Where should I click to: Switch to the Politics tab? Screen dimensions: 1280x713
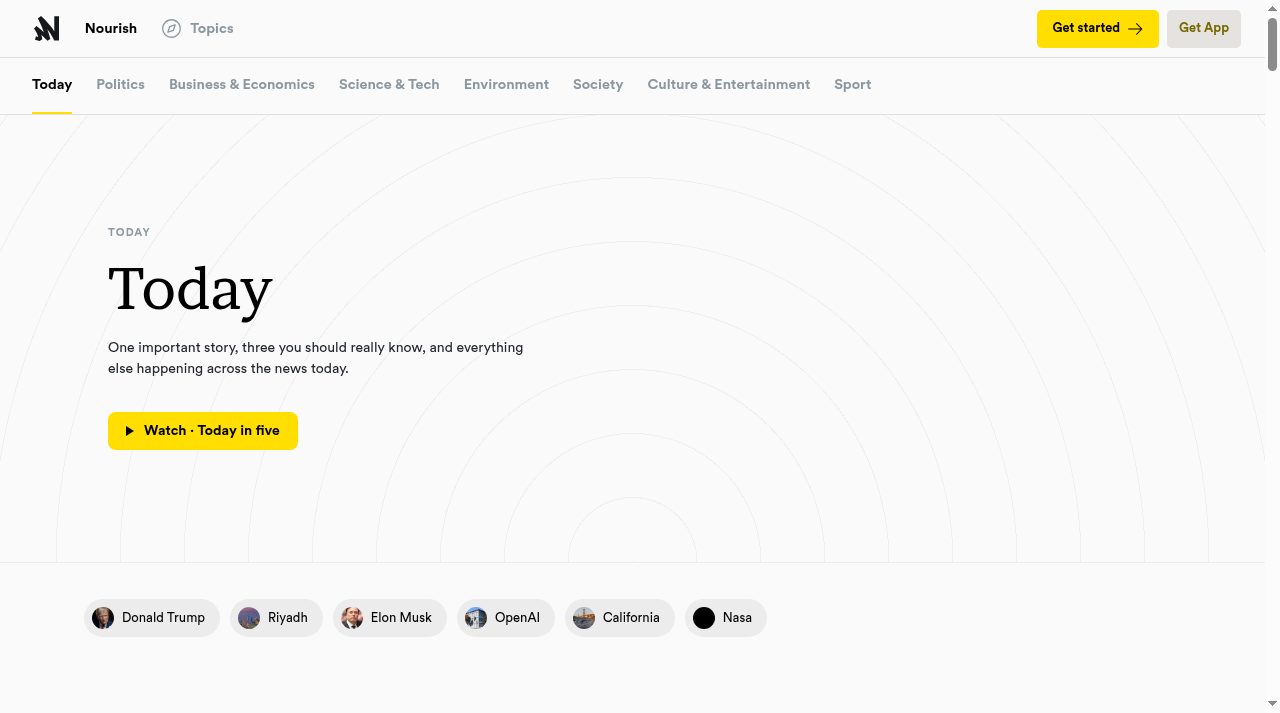click(121, 85)
